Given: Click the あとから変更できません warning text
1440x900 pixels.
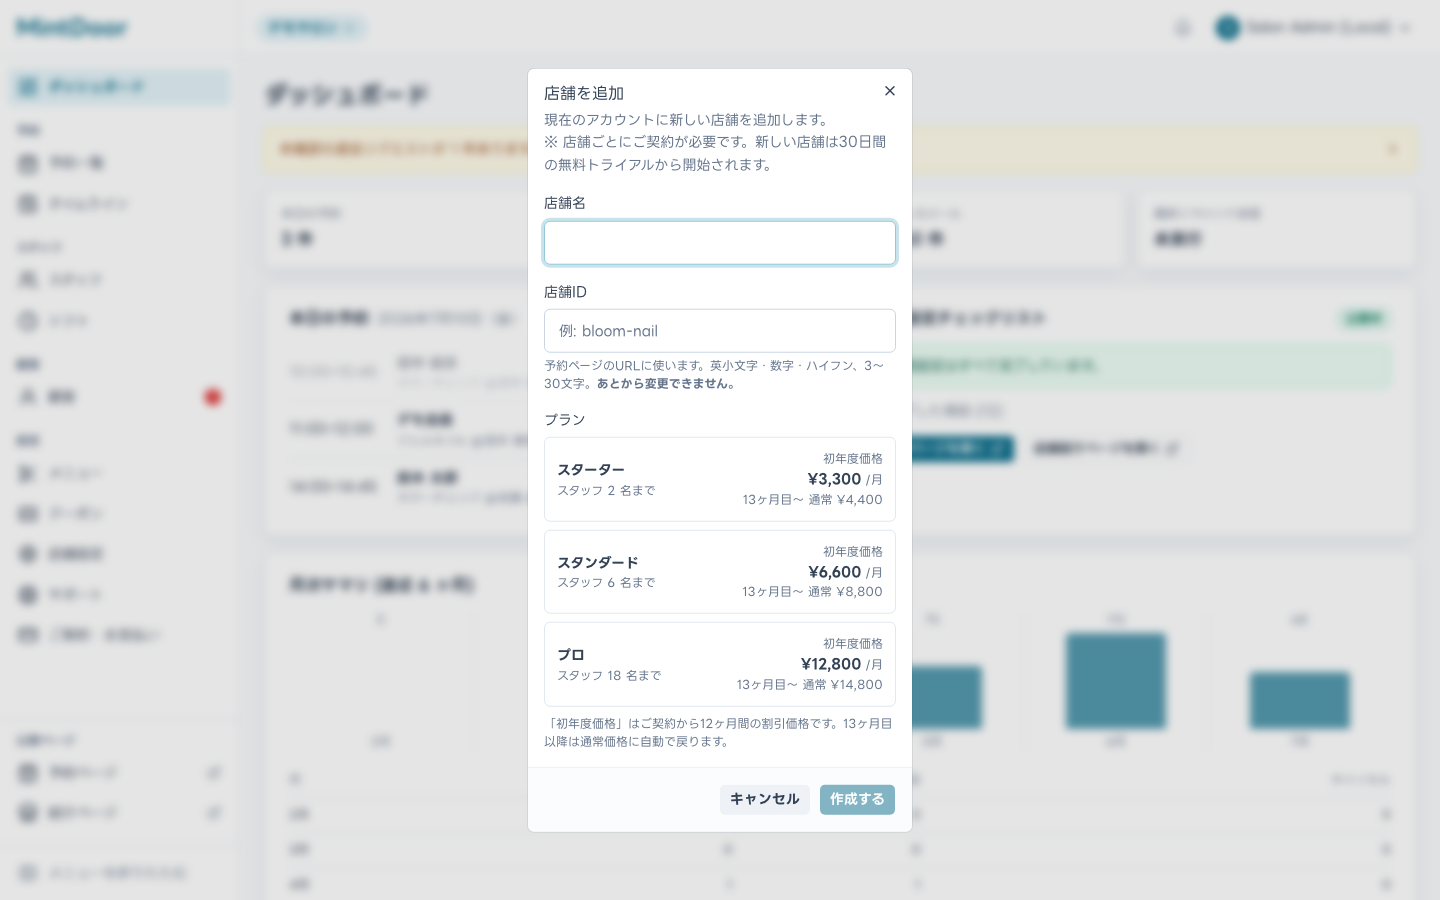Looking at the screenshot, I should click(666, 384).
